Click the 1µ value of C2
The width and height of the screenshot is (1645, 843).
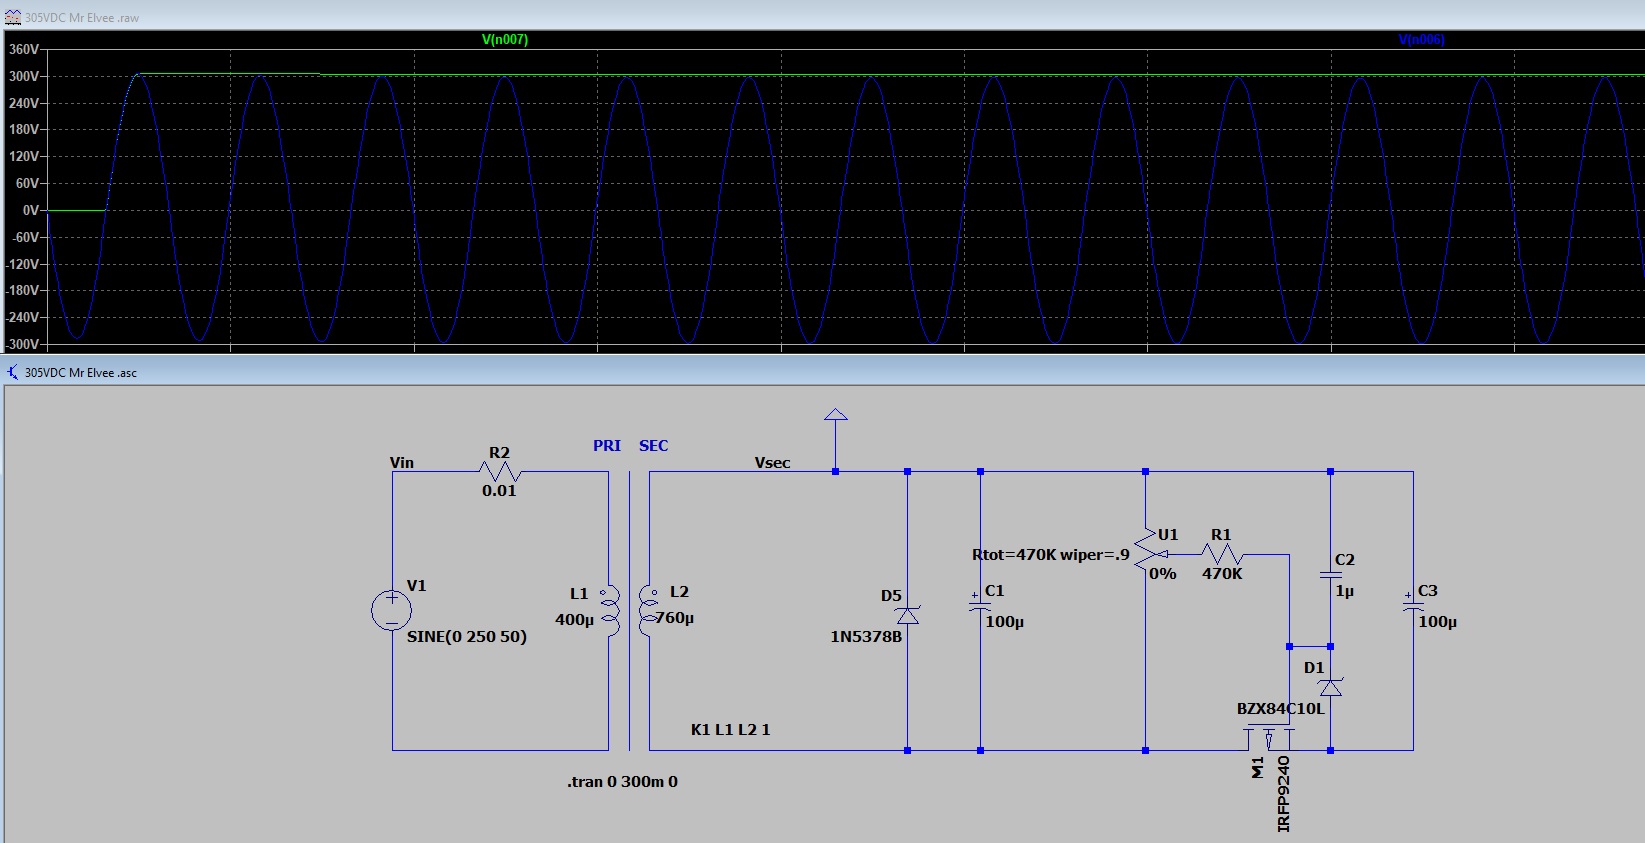point(1345,591)
